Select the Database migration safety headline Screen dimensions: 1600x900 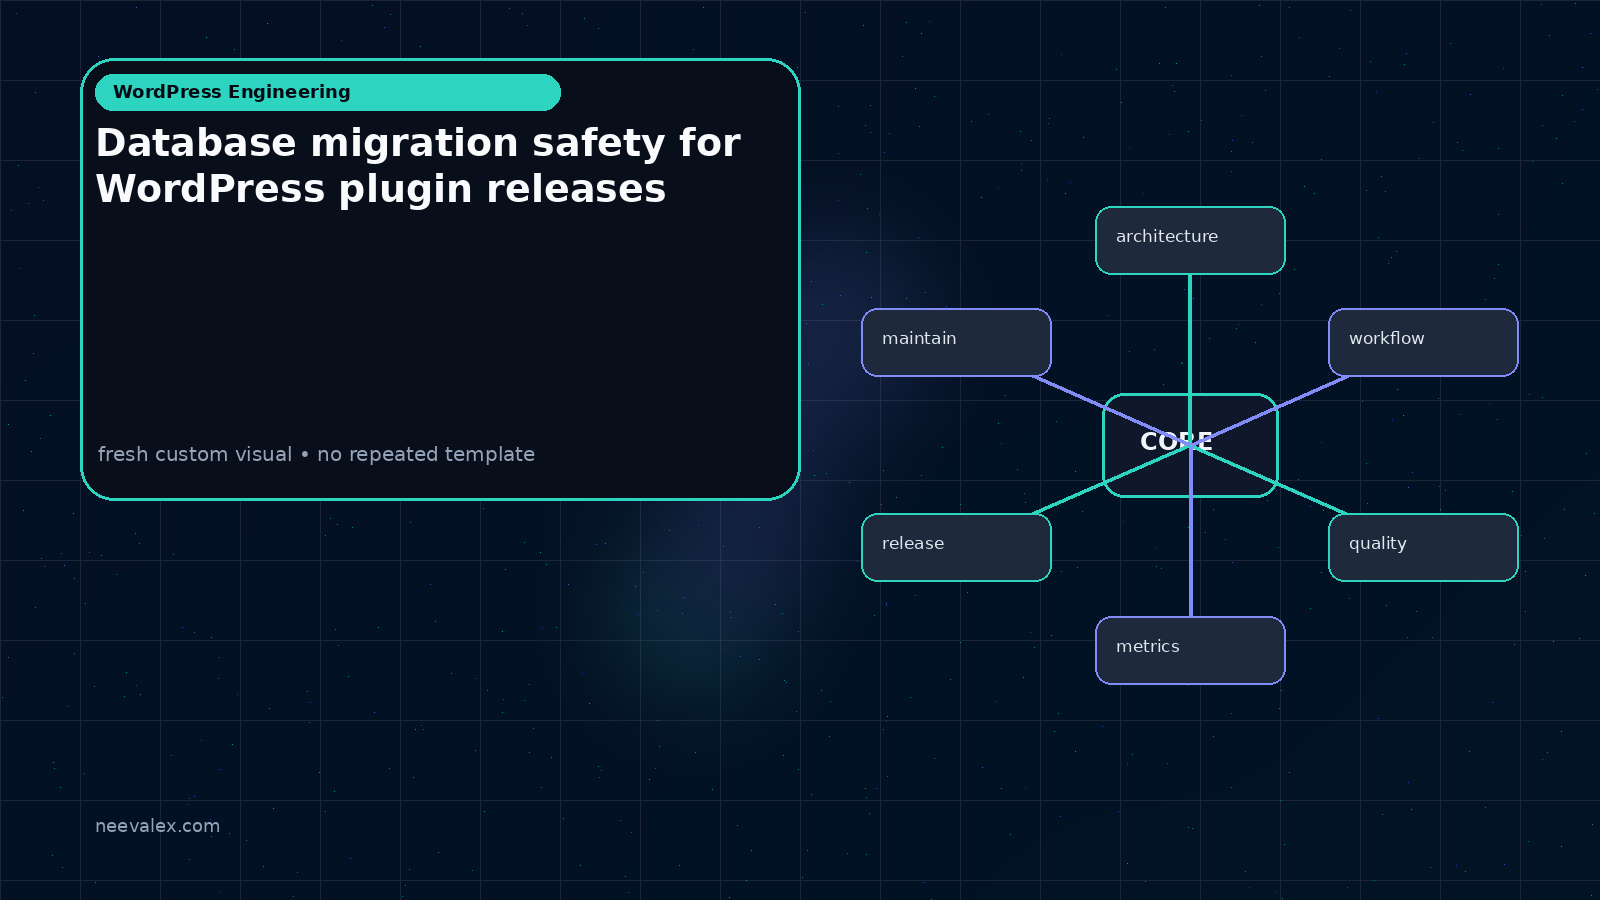click(418, 166)
